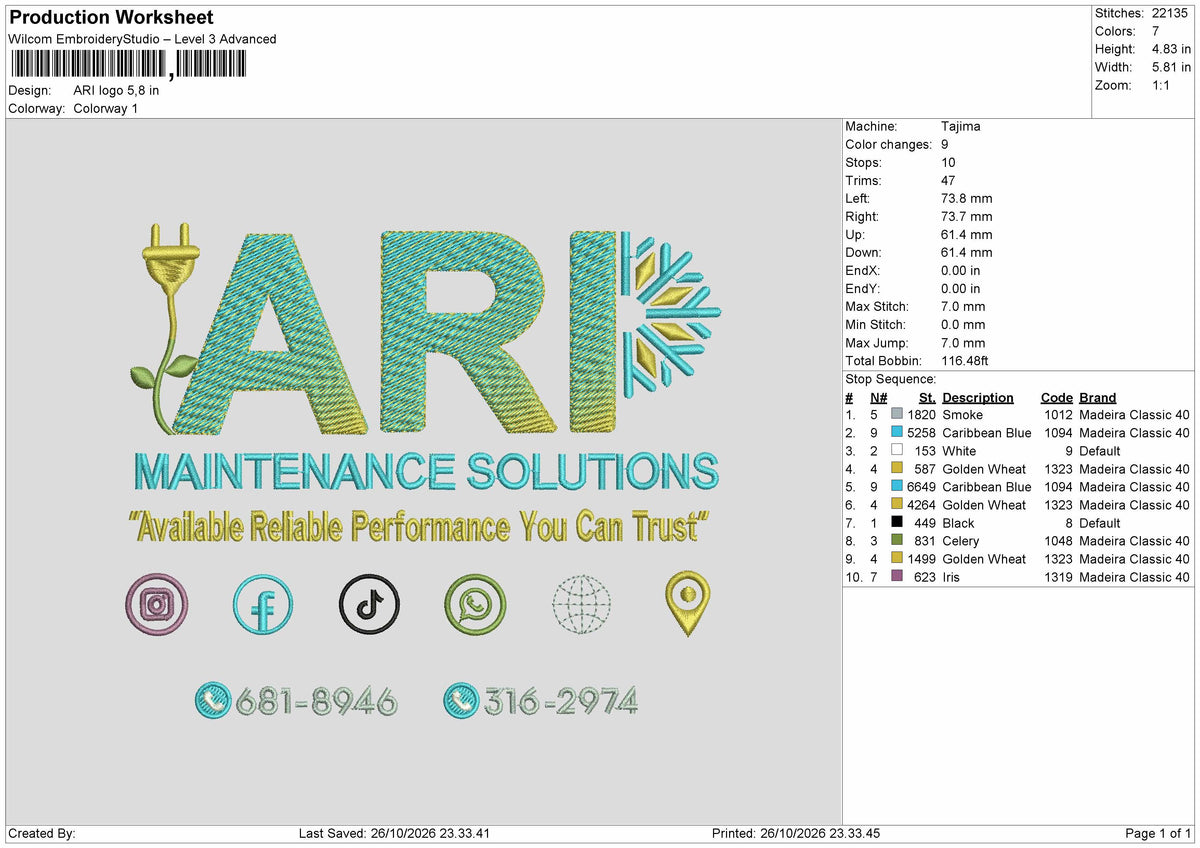
Task: Click the Instagram icon in the design
Action: [157, 605]
